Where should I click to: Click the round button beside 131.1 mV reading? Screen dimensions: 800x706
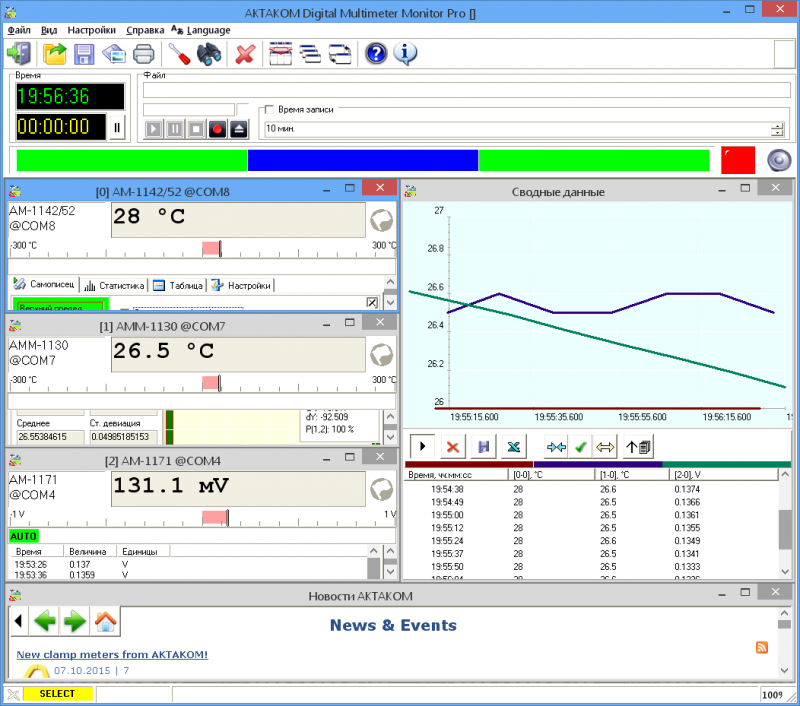pyautogui.click(x=382, y=490)
